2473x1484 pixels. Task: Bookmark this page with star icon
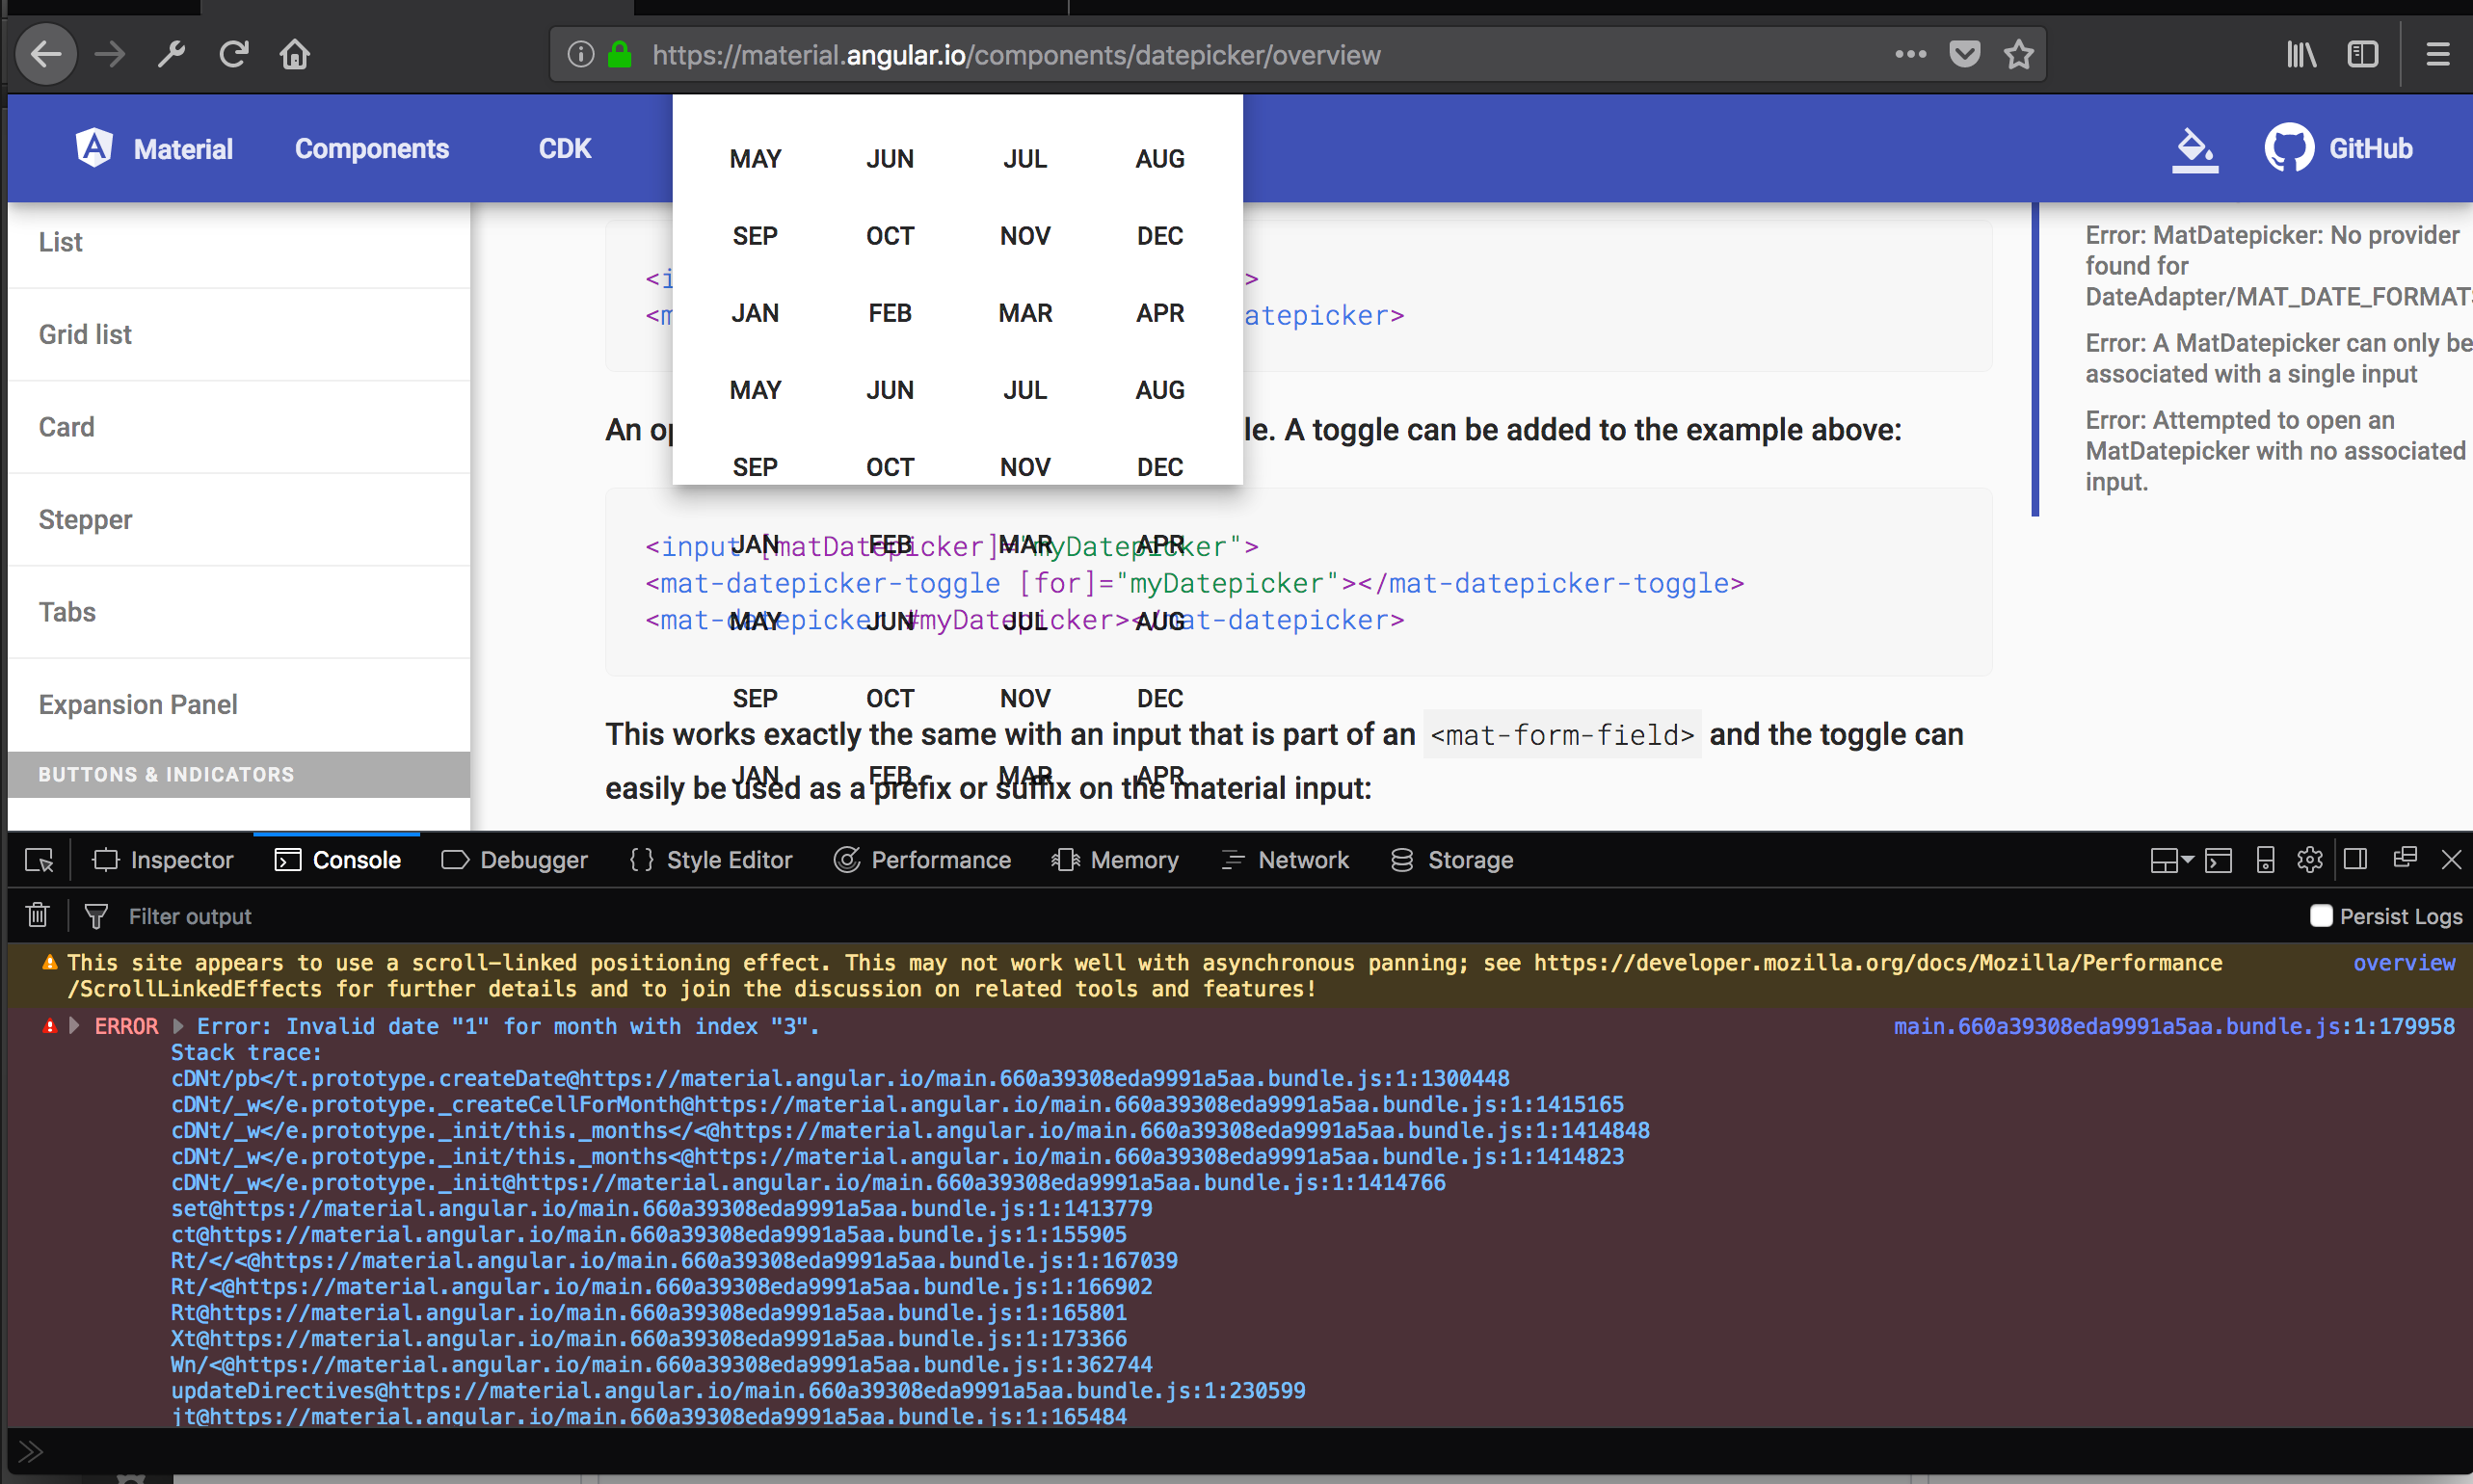coord(2019,54)
